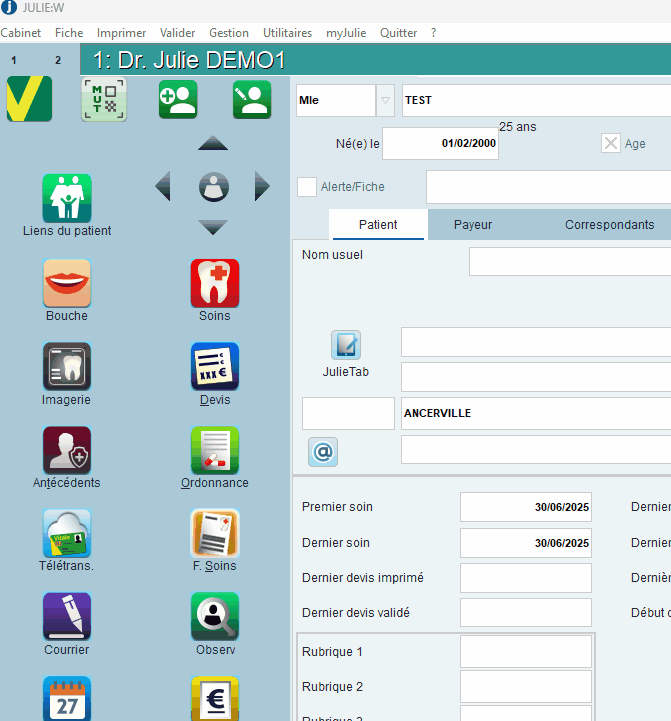Click the @ email icon

pos(323,452)
